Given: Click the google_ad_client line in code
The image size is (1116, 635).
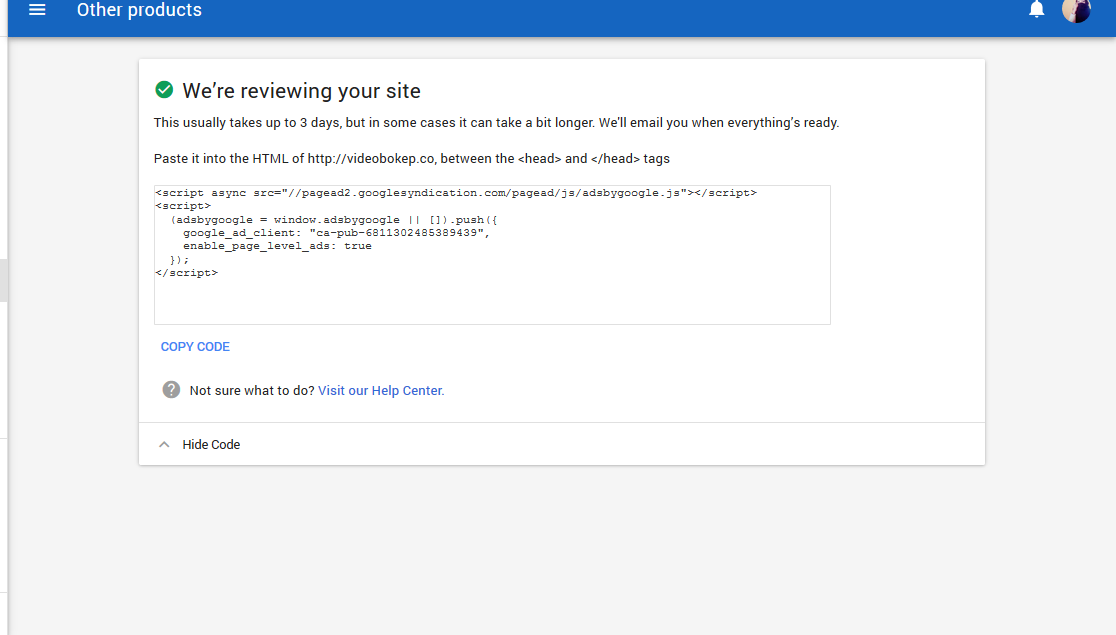Looking at the screenshot, I should tap(337, 233).
